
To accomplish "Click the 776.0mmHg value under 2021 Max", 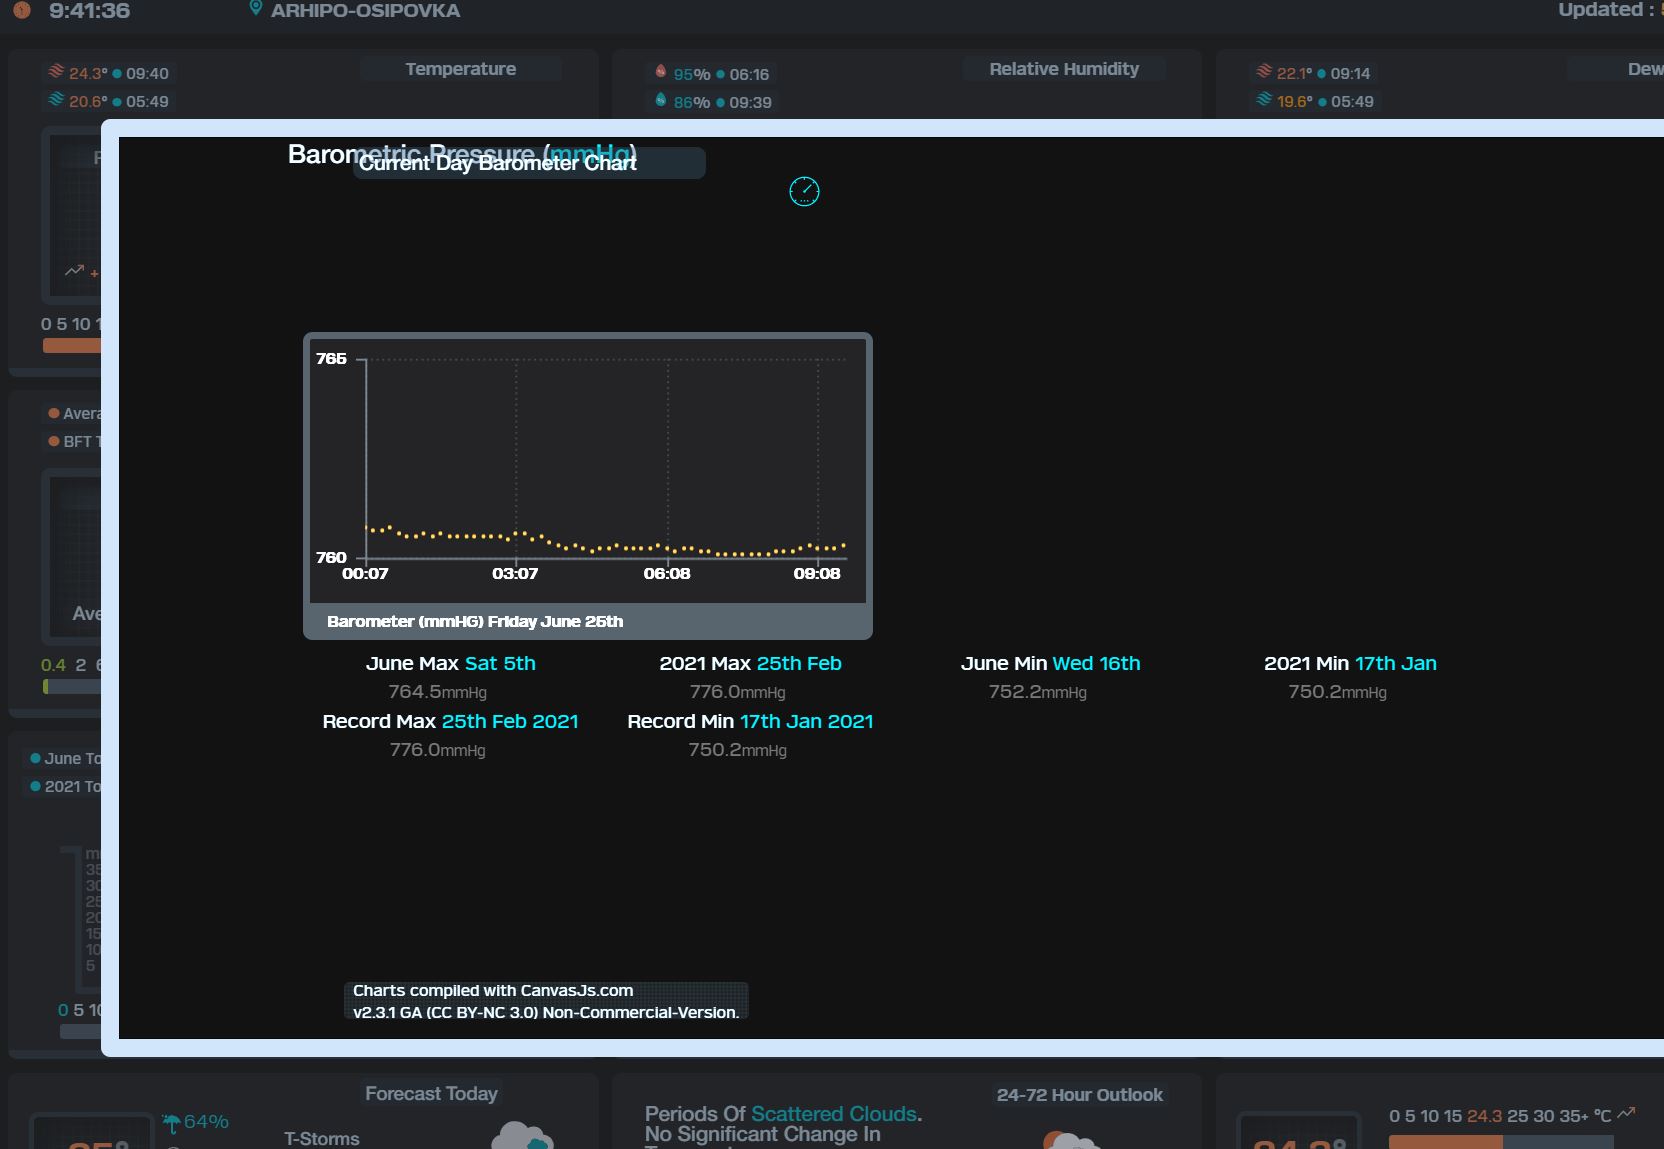I will (737, 691).
